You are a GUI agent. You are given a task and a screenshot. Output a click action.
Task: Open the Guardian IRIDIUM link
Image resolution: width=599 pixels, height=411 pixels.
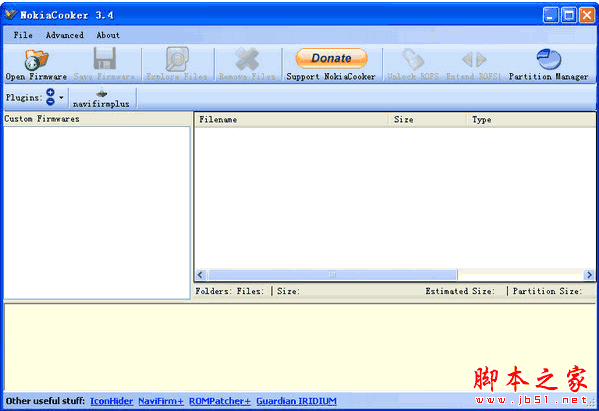tap(296, 401)
